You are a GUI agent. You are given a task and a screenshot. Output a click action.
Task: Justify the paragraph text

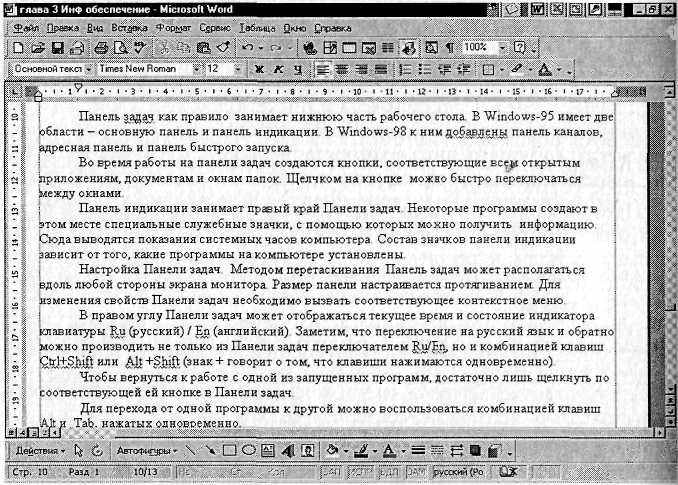[381, 69]
